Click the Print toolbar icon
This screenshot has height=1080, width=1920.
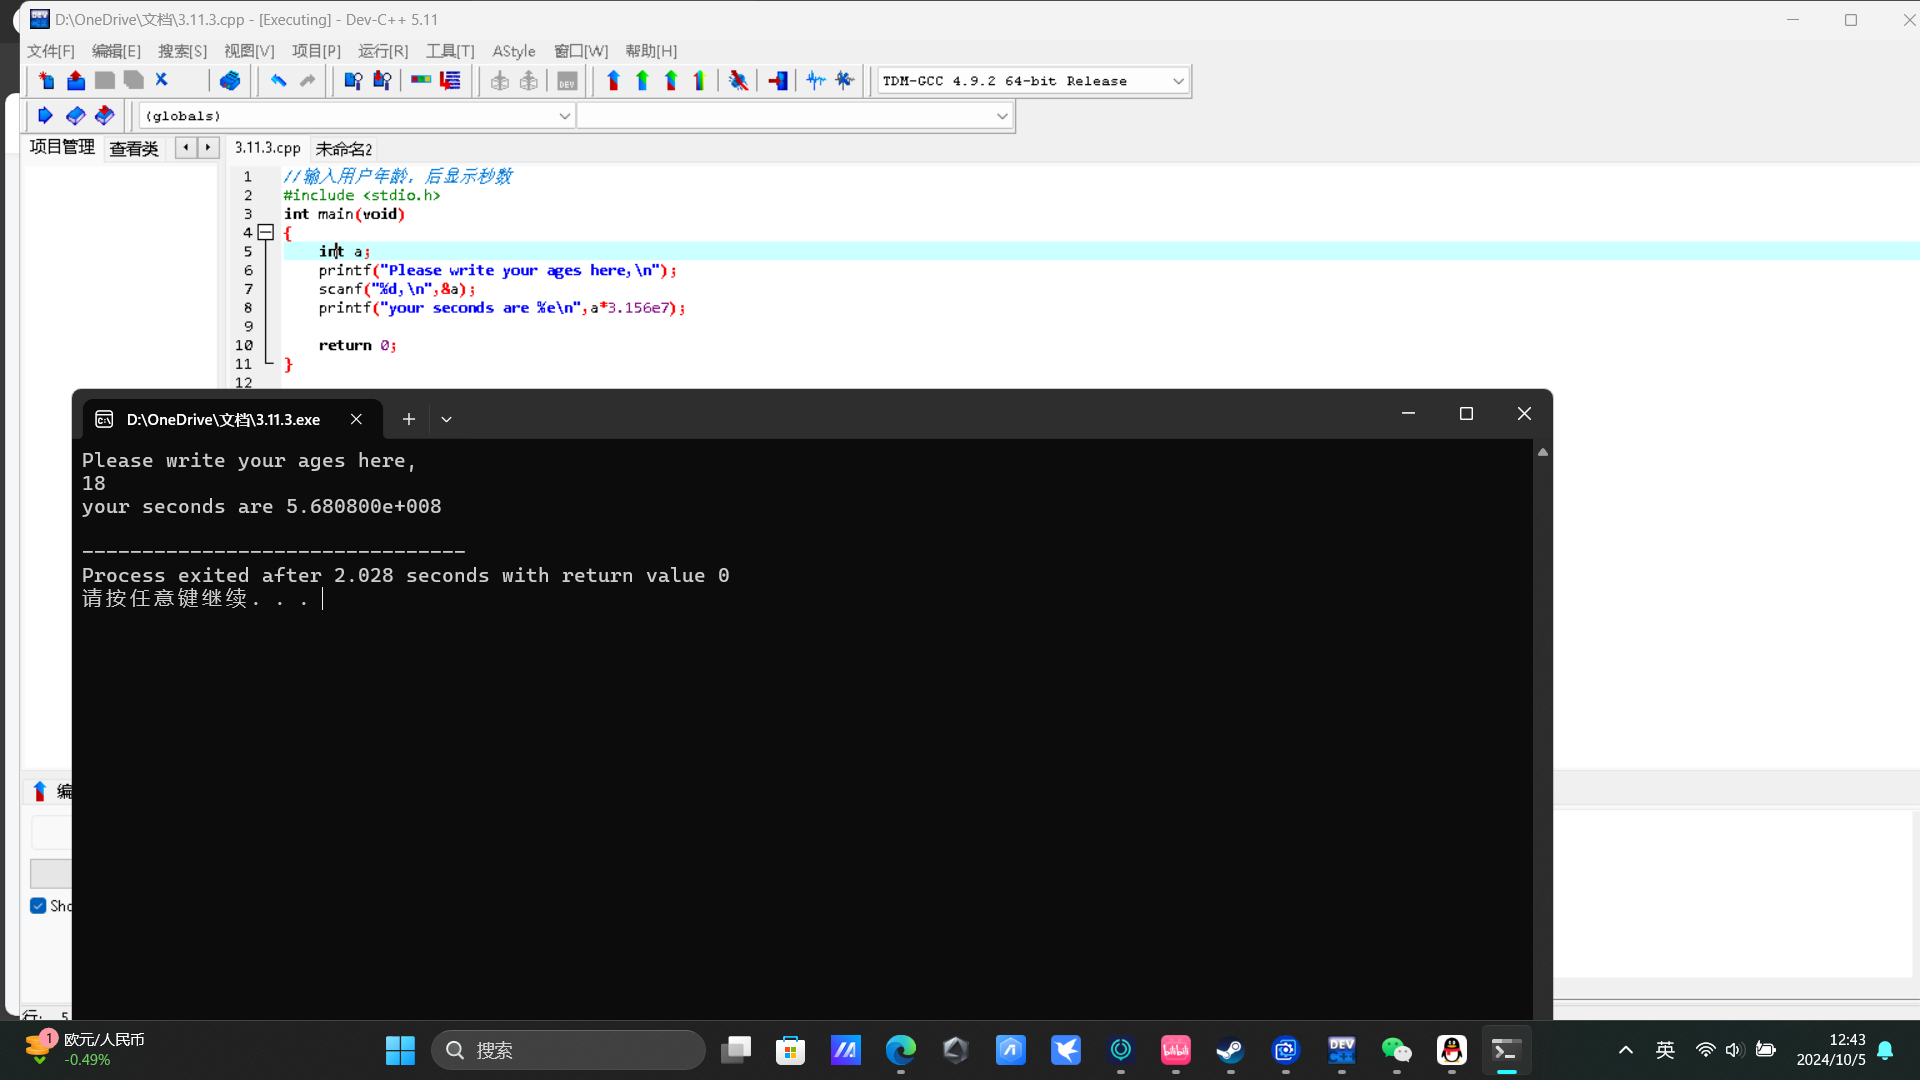coord(229,81)
